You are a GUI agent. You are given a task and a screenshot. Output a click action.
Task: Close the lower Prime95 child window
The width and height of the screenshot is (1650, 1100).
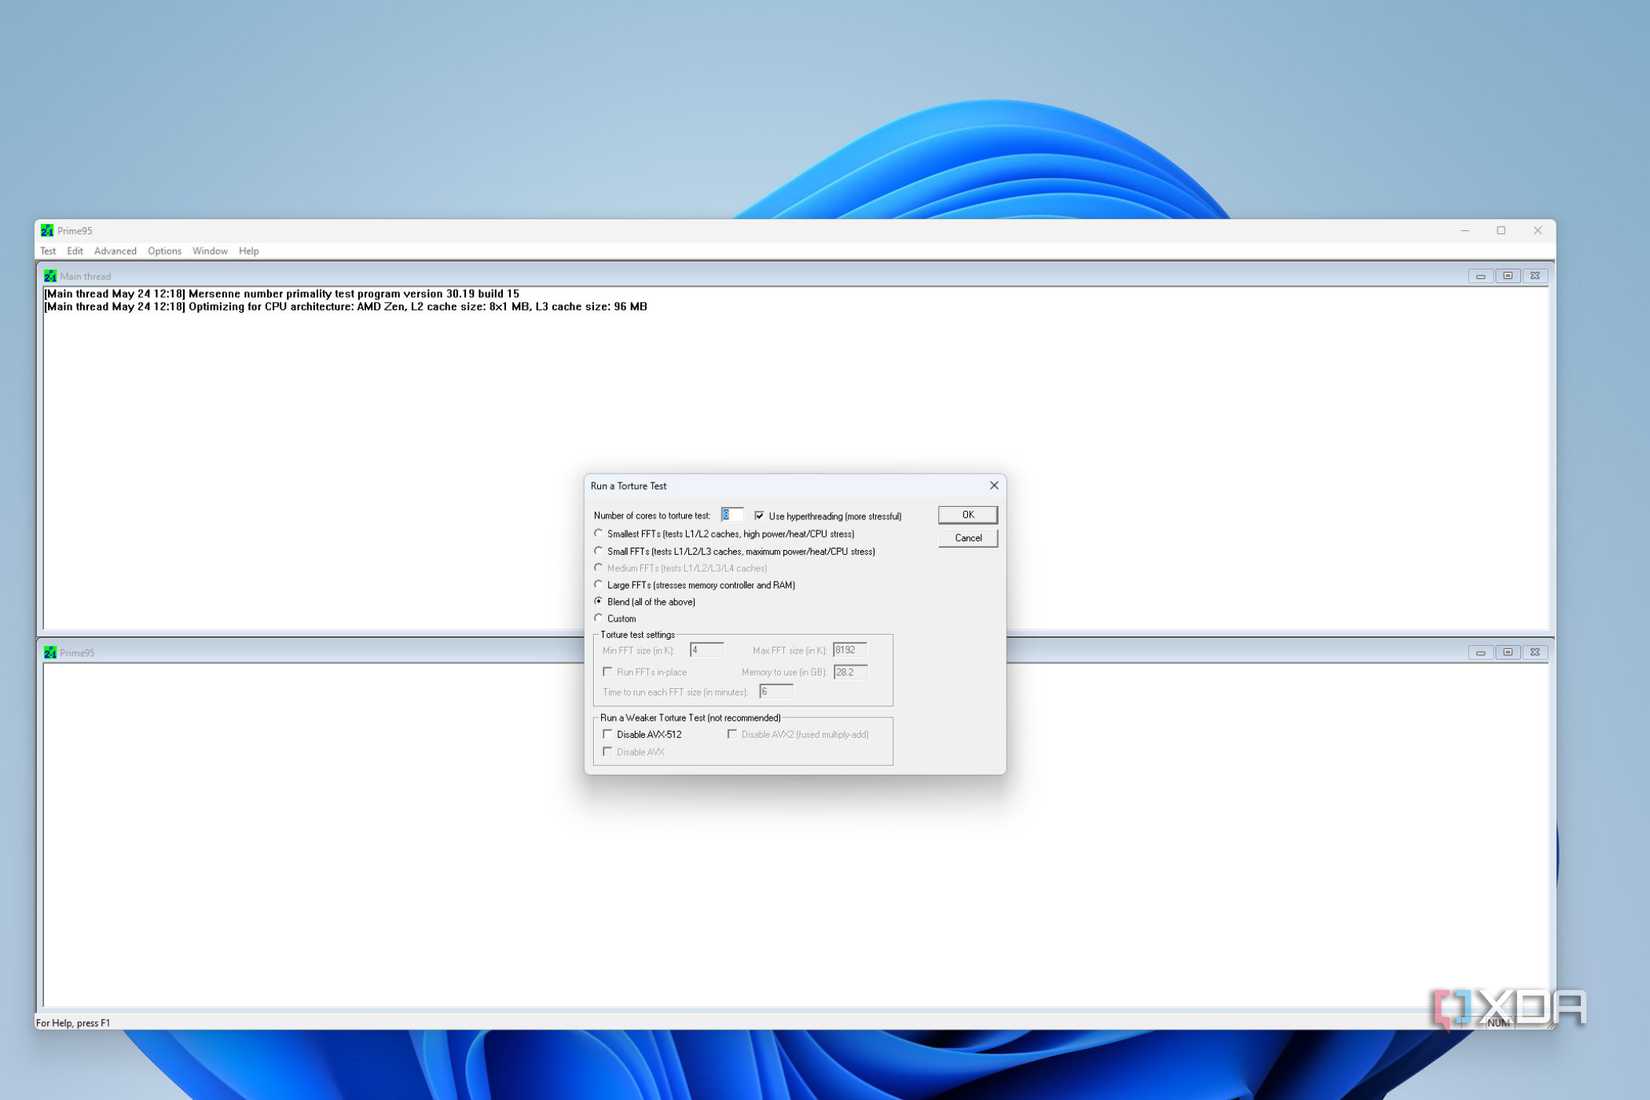(x=1535, y=652)
